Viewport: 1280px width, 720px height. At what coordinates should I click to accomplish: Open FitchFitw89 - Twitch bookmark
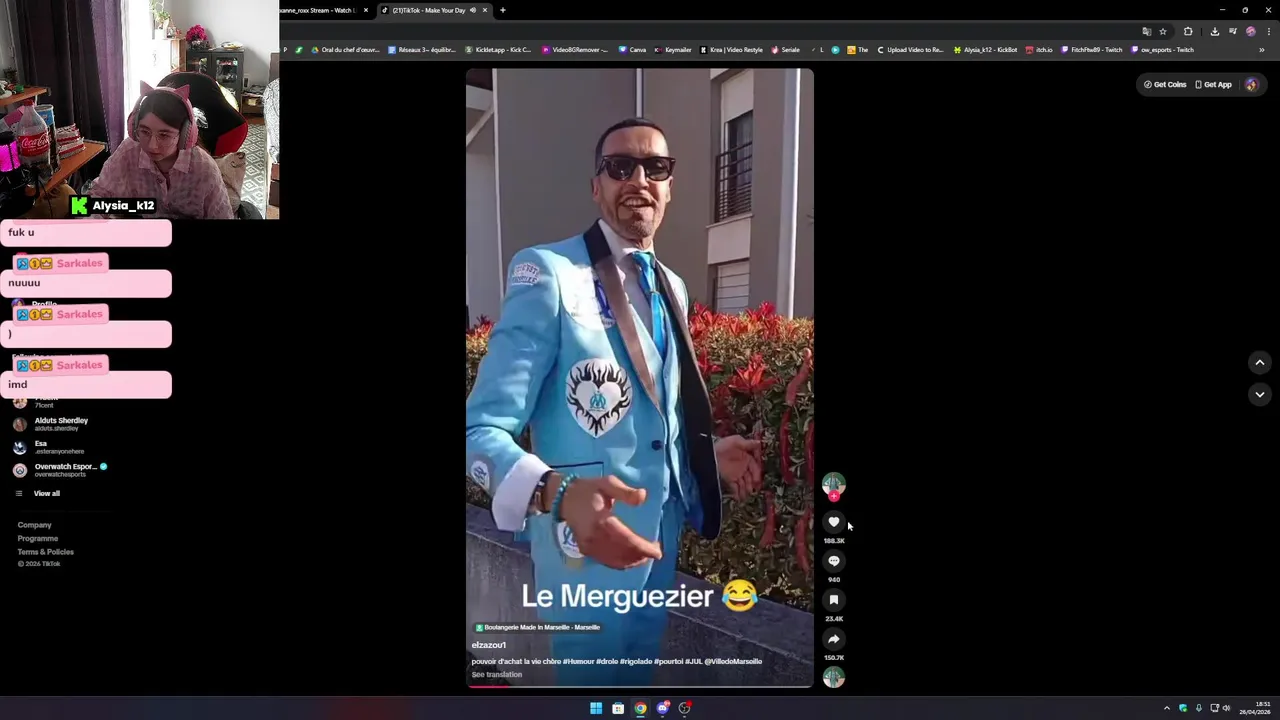[1092, 50]
